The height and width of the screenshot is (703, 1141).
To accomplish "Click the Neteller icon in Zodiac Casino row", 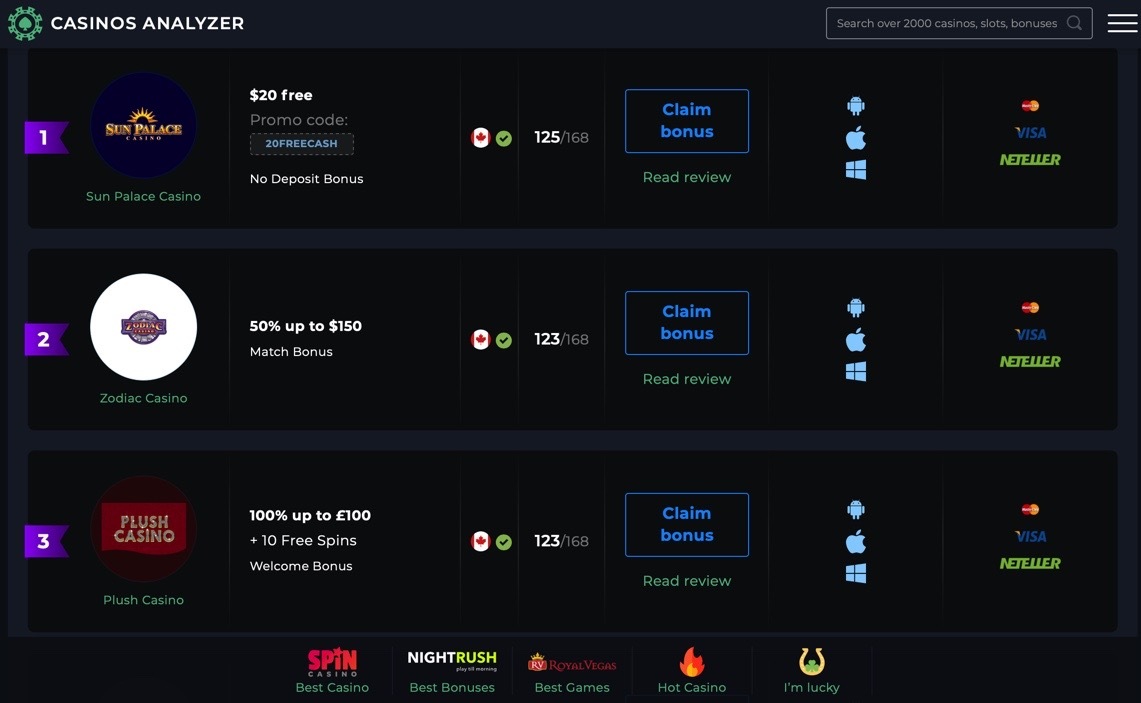I will coord(1030,361).
